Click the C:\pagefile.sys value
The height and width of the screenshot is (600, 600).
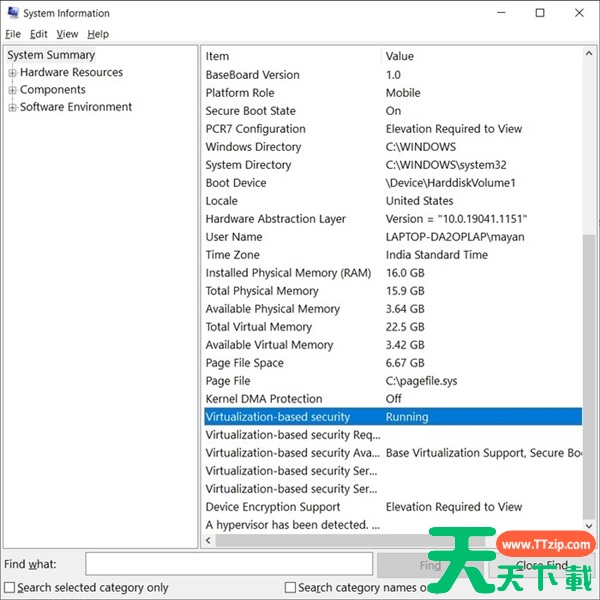coord(421,381)
